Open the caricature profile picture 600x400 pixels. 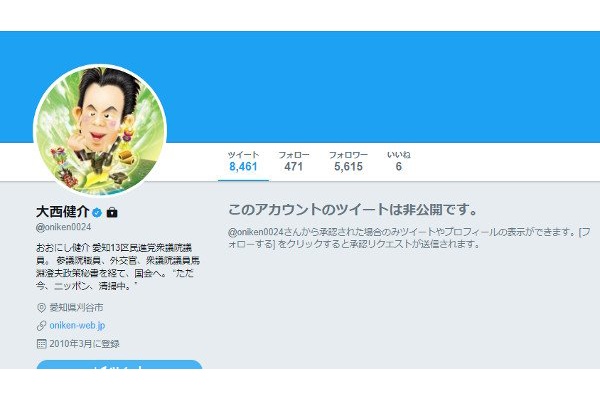click(x=100, y=131)
